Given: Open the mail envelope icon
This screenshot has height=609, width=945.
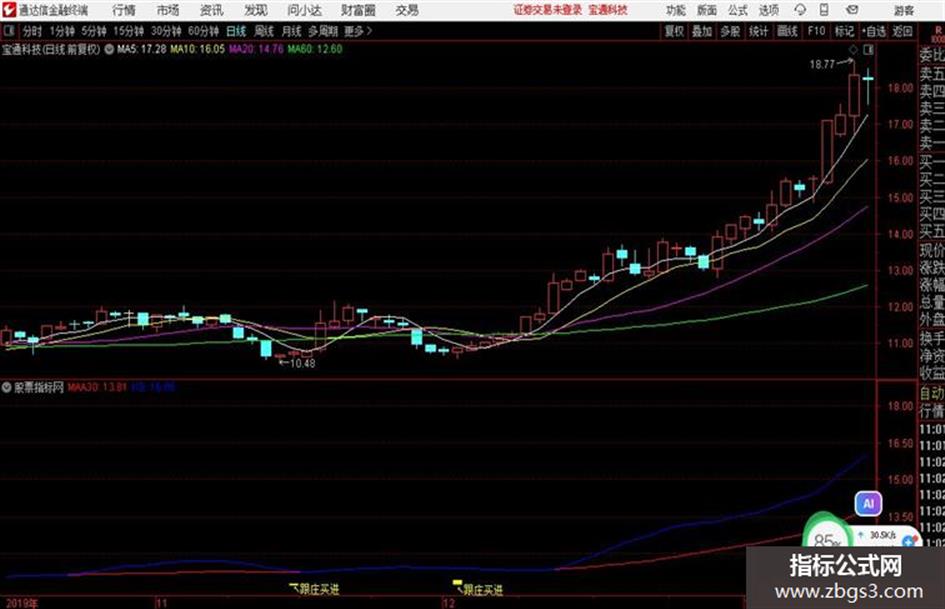Looking at the screenshot, I should coord(852,10).
